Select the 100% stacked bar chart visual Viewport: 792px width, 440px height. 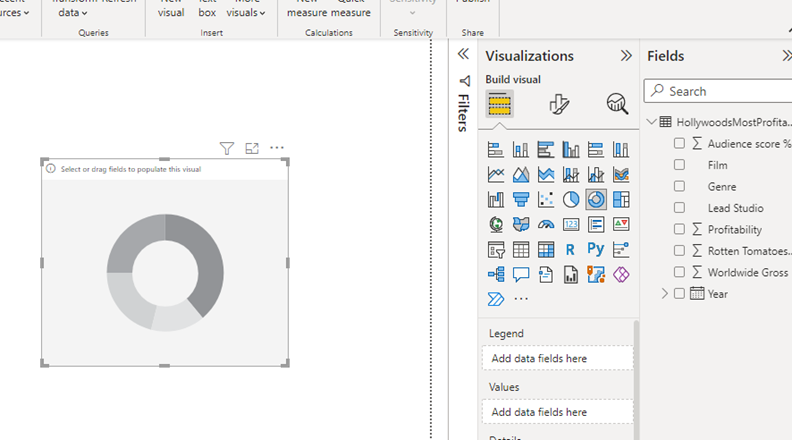(596, 150)
